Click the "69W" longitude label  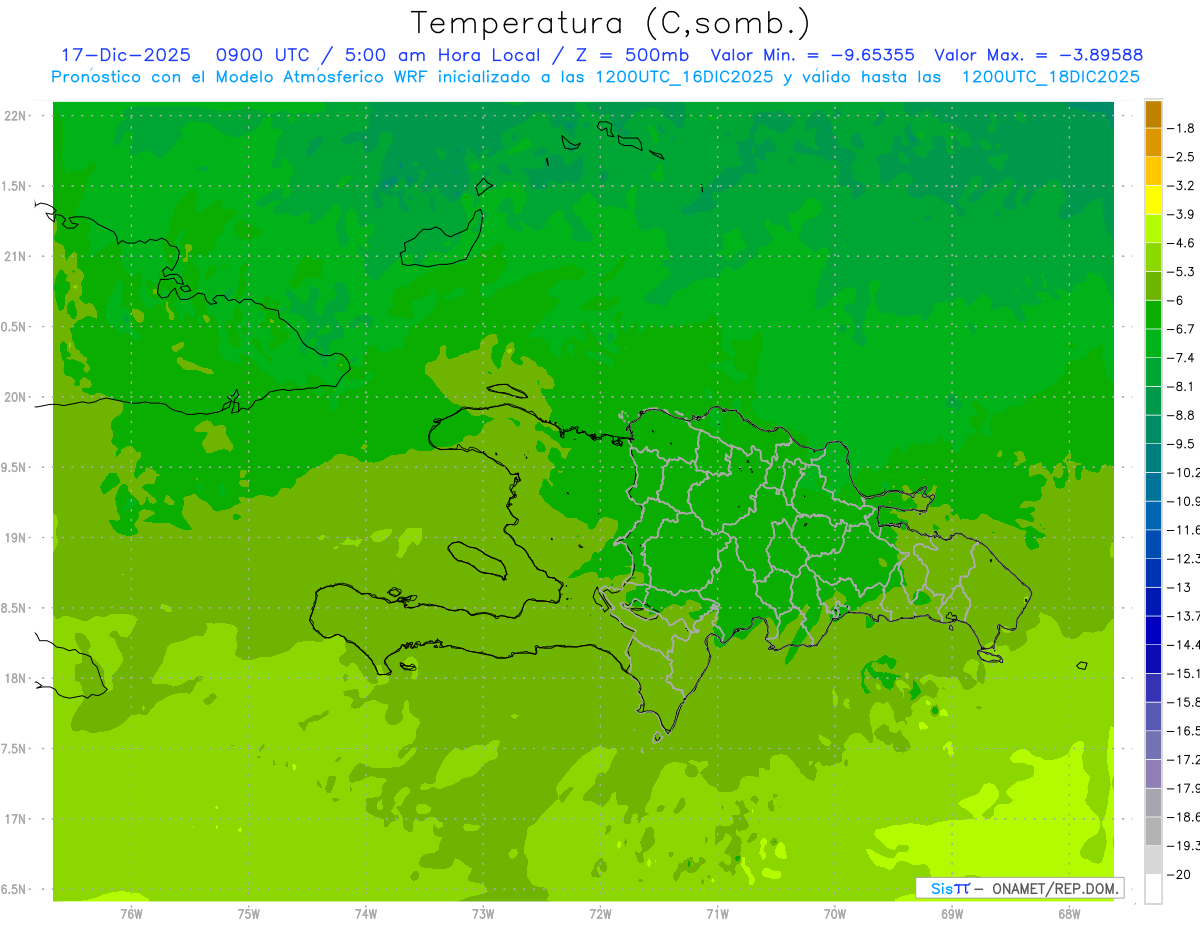pos(952,914)
